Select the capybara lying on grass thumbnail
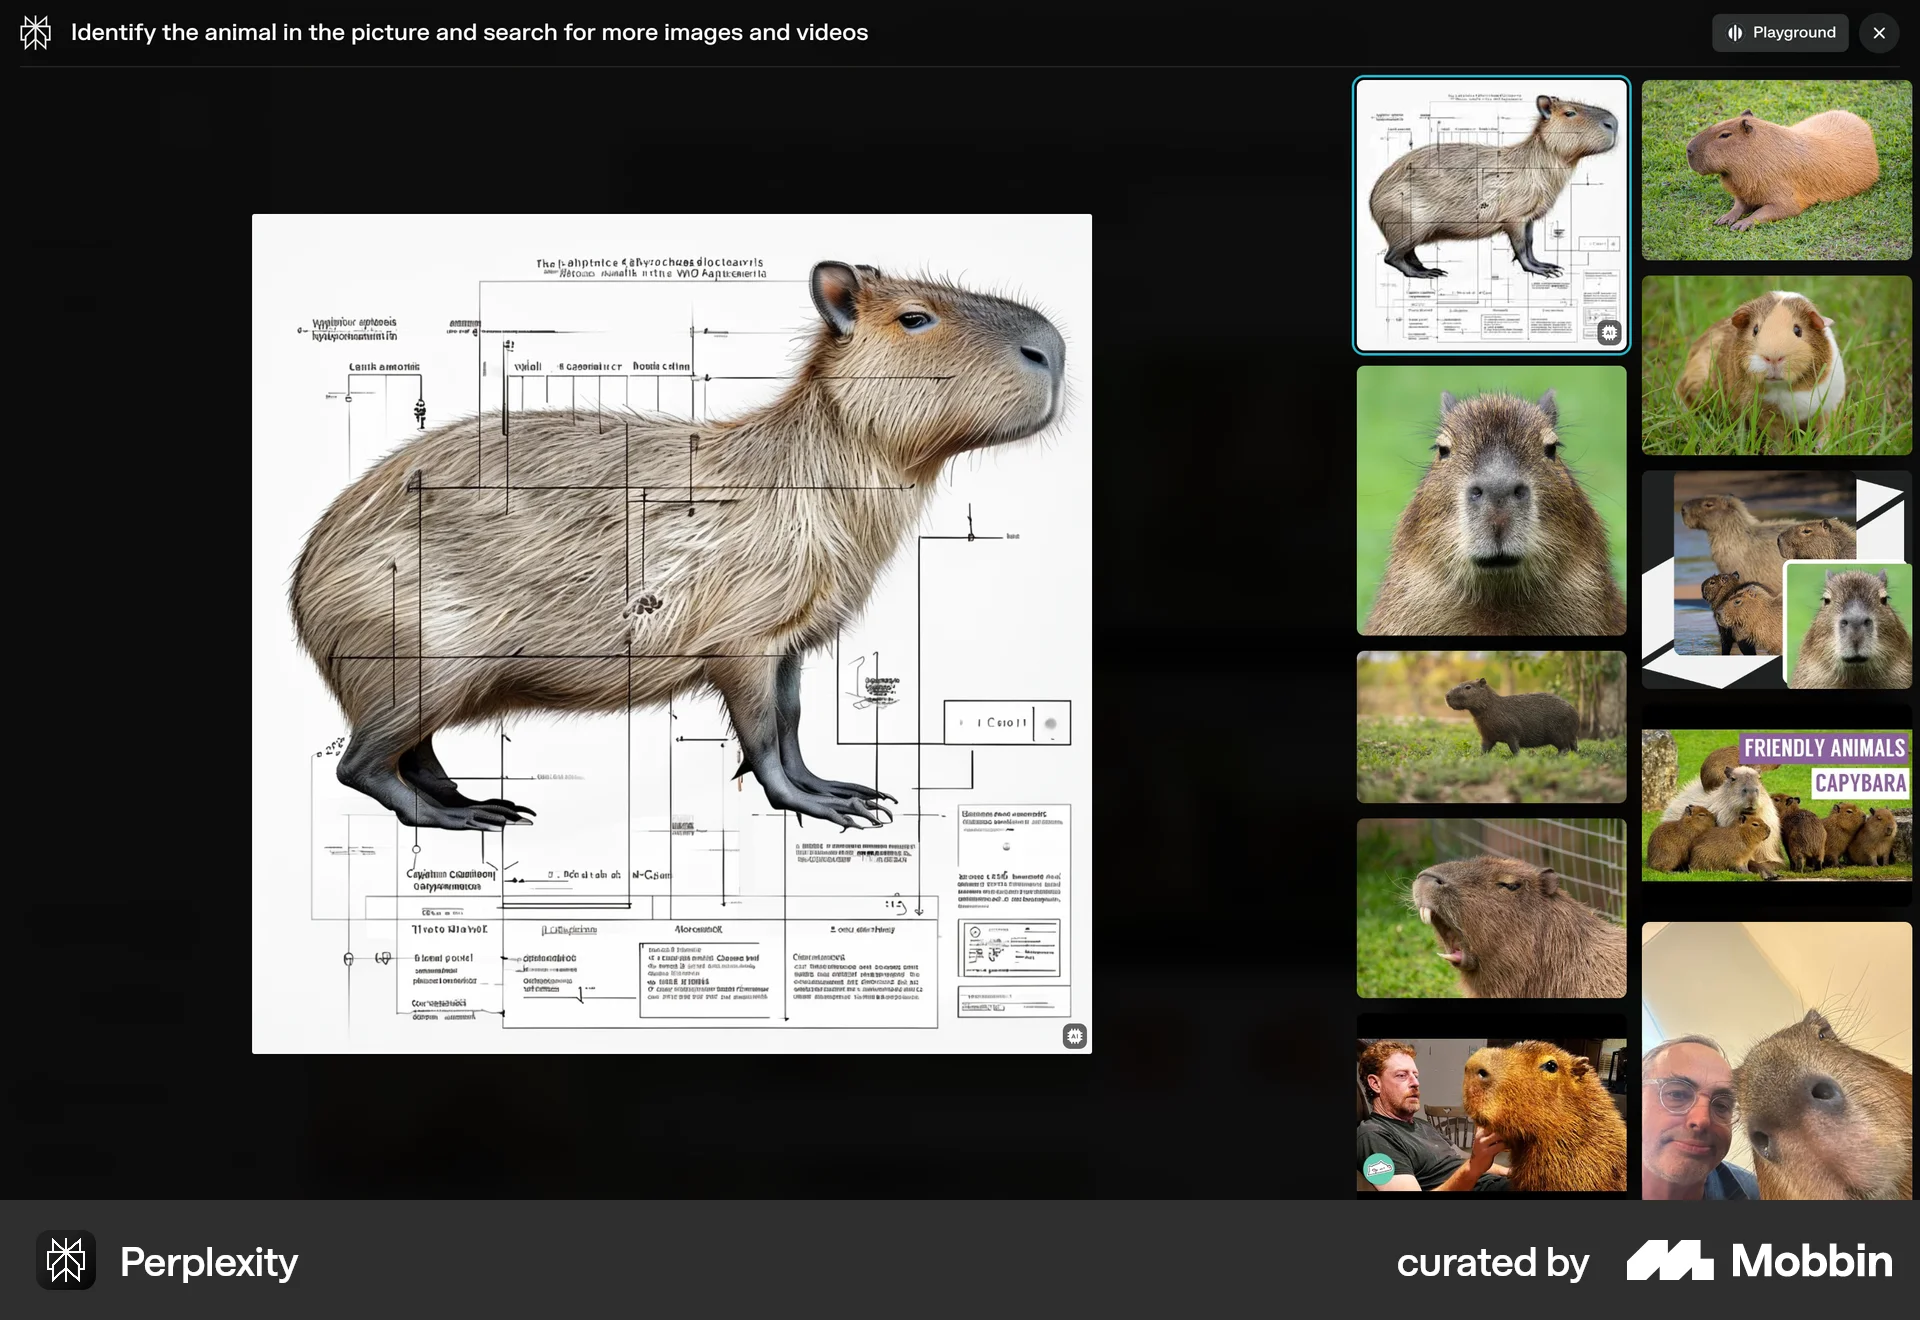Screen dimensions: 1920x1320 pyautogui.click(x=1776, y=170)
